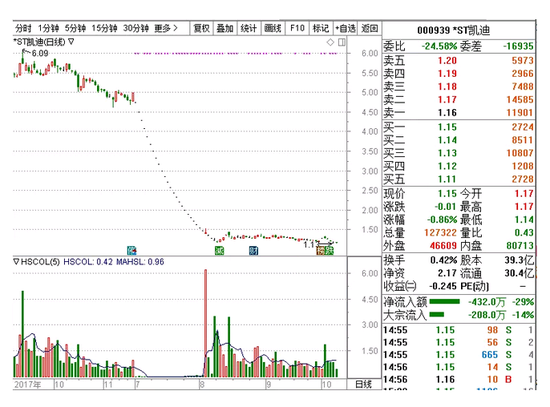
Task: Click the 买五 price 1.11
Action: tap(447, 179)
